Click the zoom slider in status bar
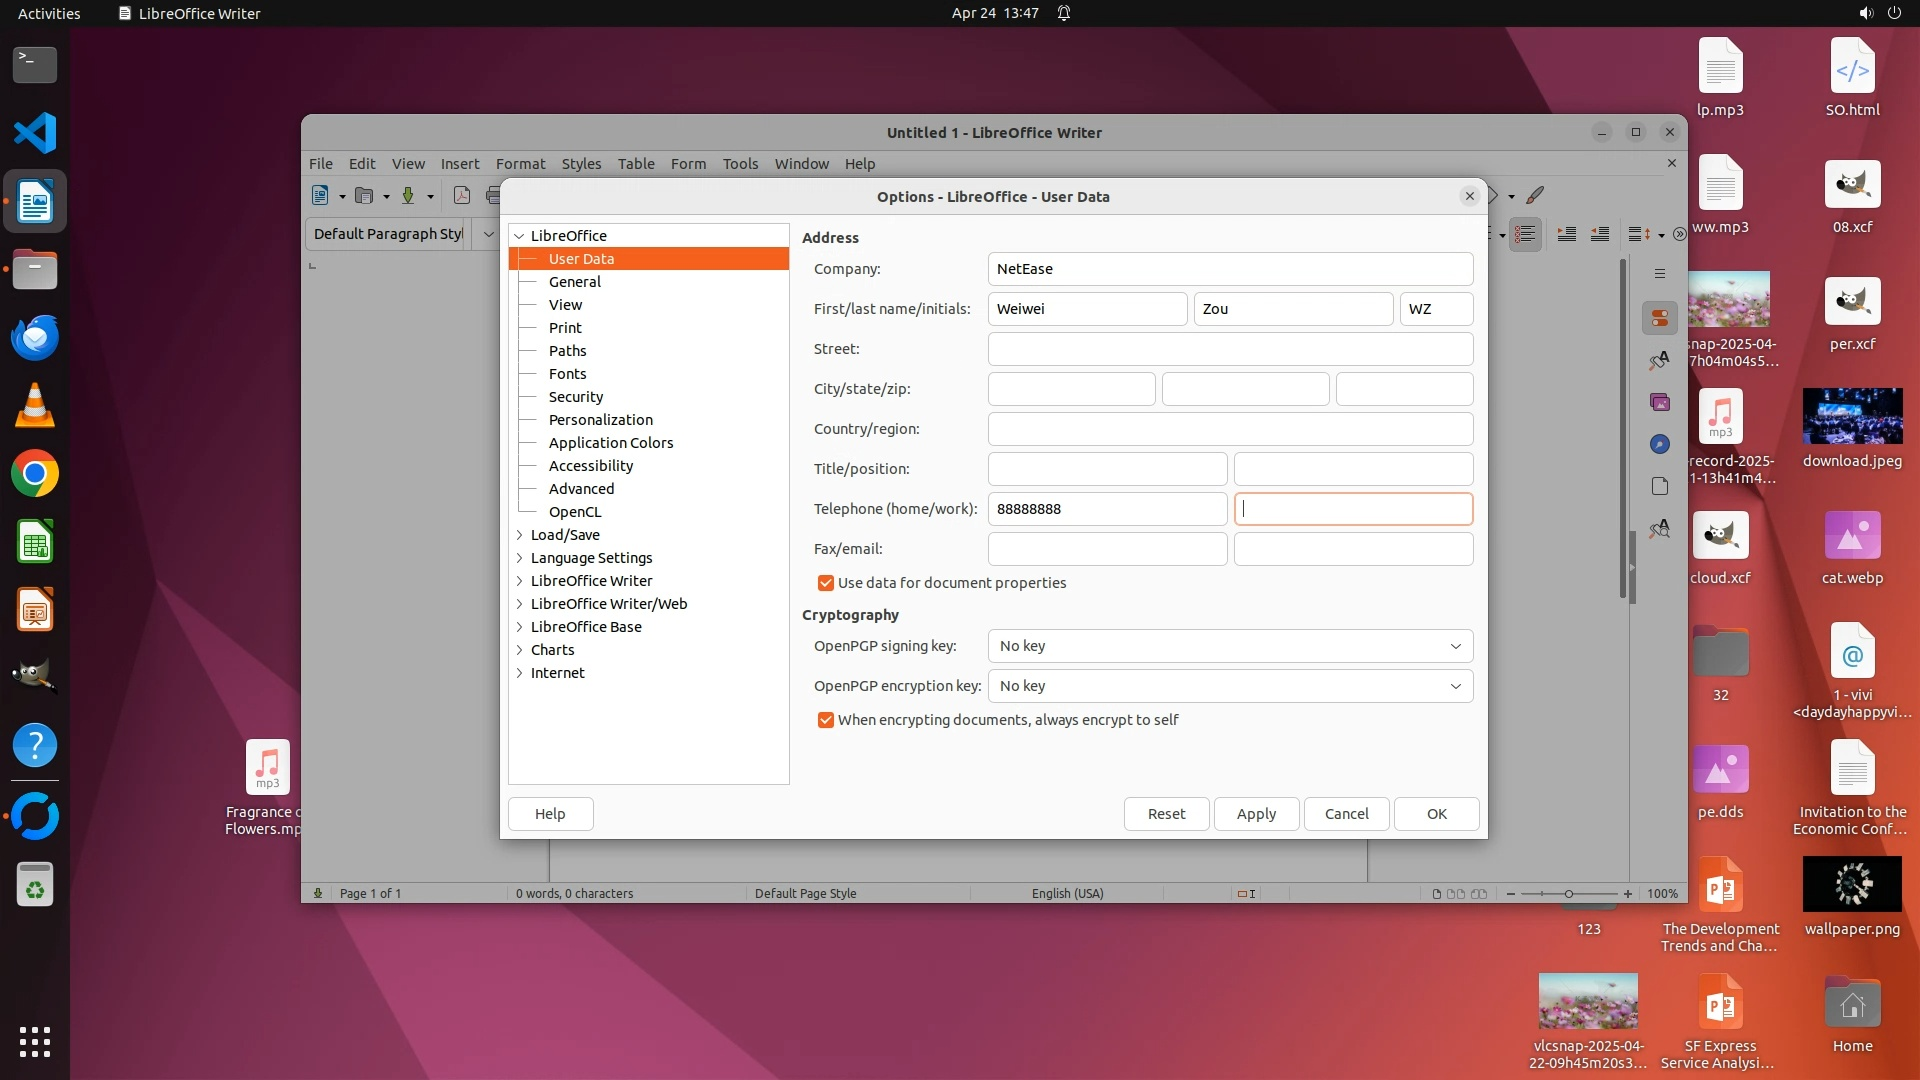The width and height of the screenshot is (1920, 1080). (1568, 894)
